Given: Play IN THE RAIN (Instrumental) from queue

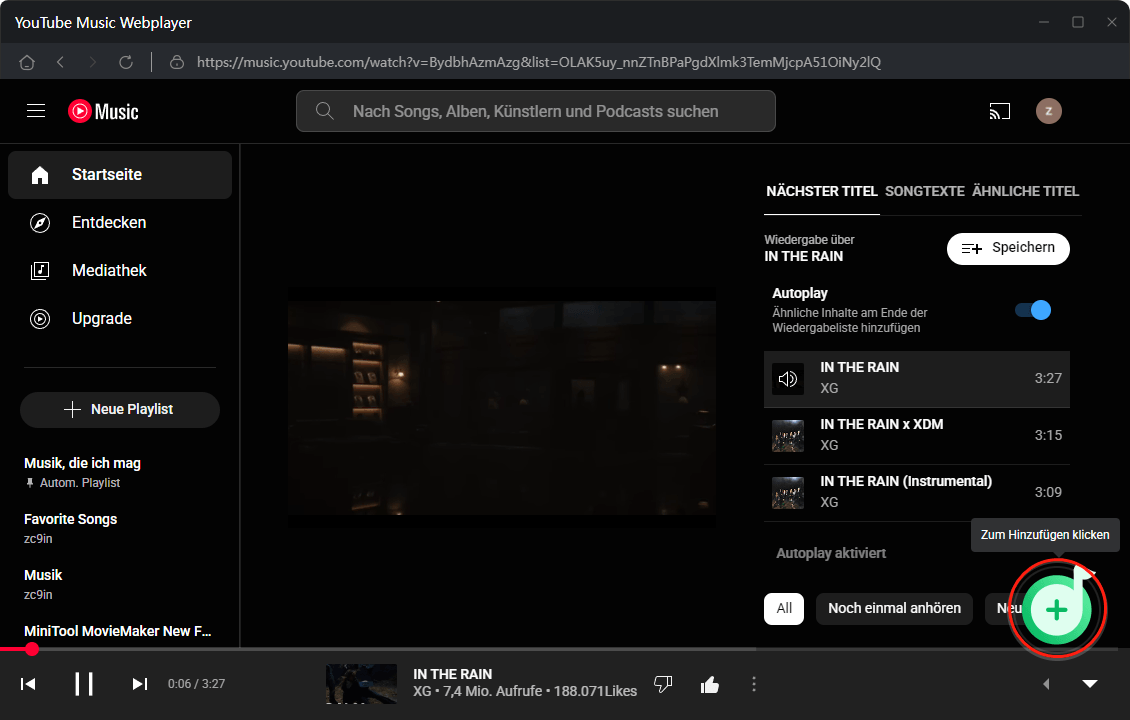Looking at the screenshot, I should tap(917, 492).
